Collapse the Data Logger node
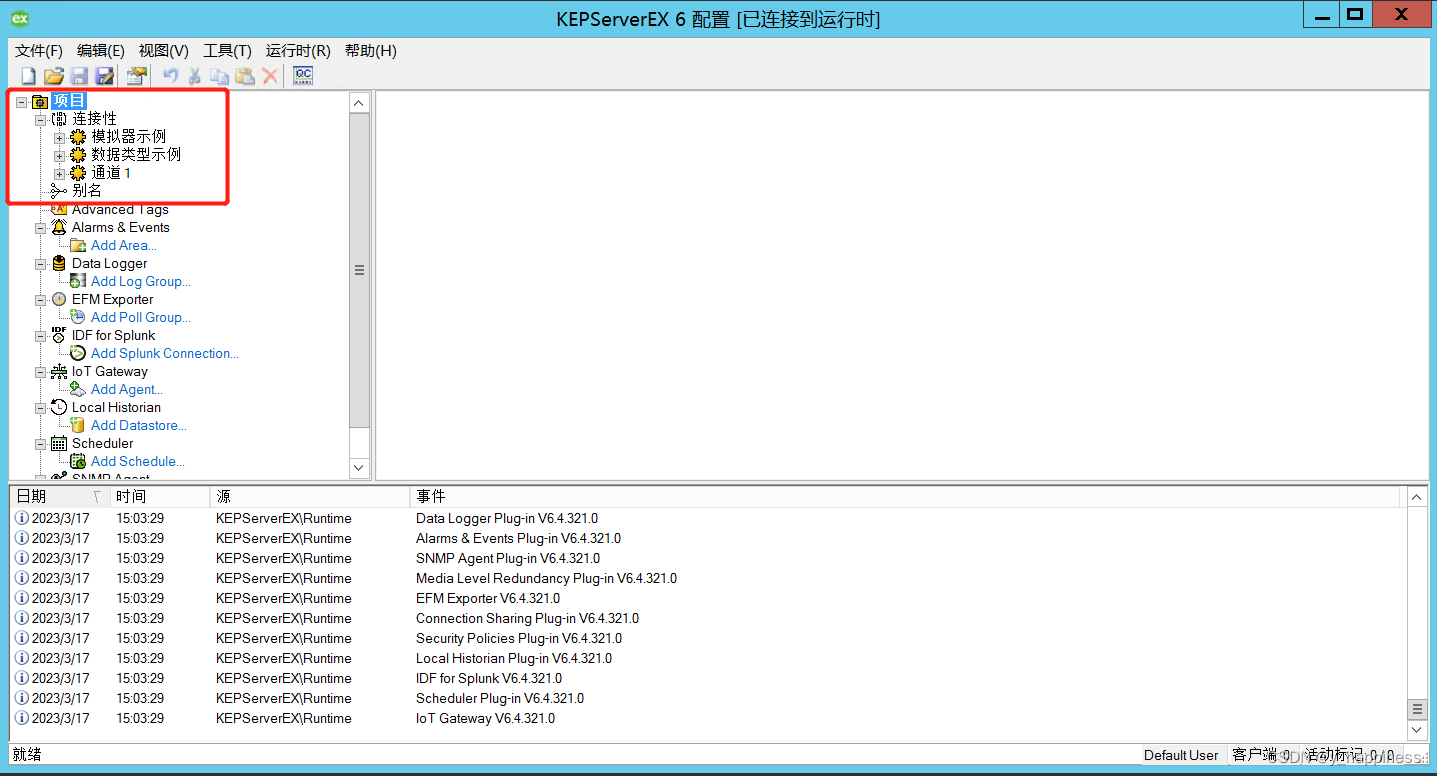Screen dimensions: 1437x776 point(40,263)
